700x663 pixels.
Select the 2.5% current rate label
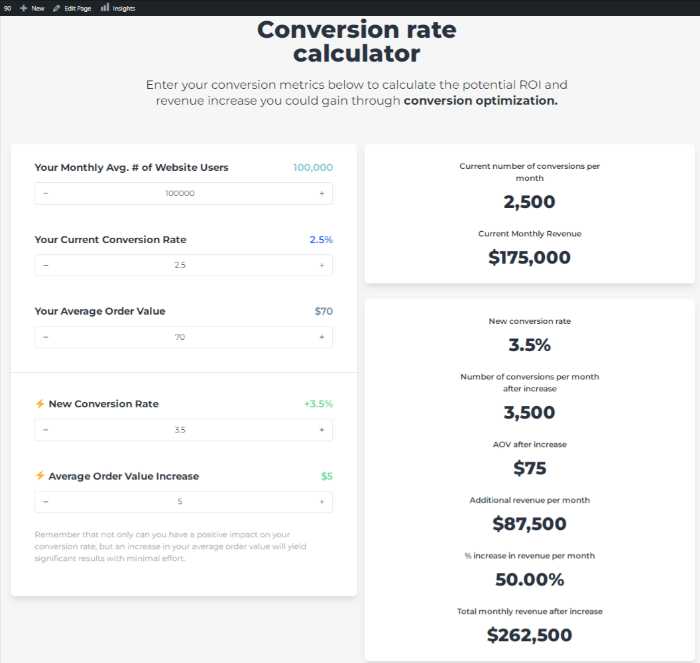tap(321, 240)
